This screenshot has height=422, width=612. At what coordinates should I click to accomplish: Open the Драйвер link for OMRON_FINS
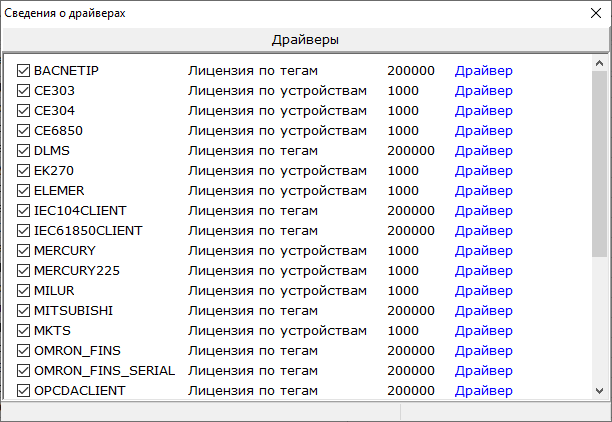(484, 351)
